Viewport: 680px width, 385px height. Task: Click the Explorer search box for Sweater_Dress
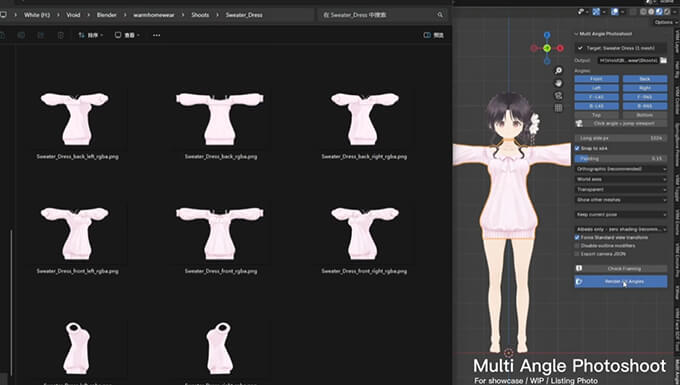coord(382,15)
